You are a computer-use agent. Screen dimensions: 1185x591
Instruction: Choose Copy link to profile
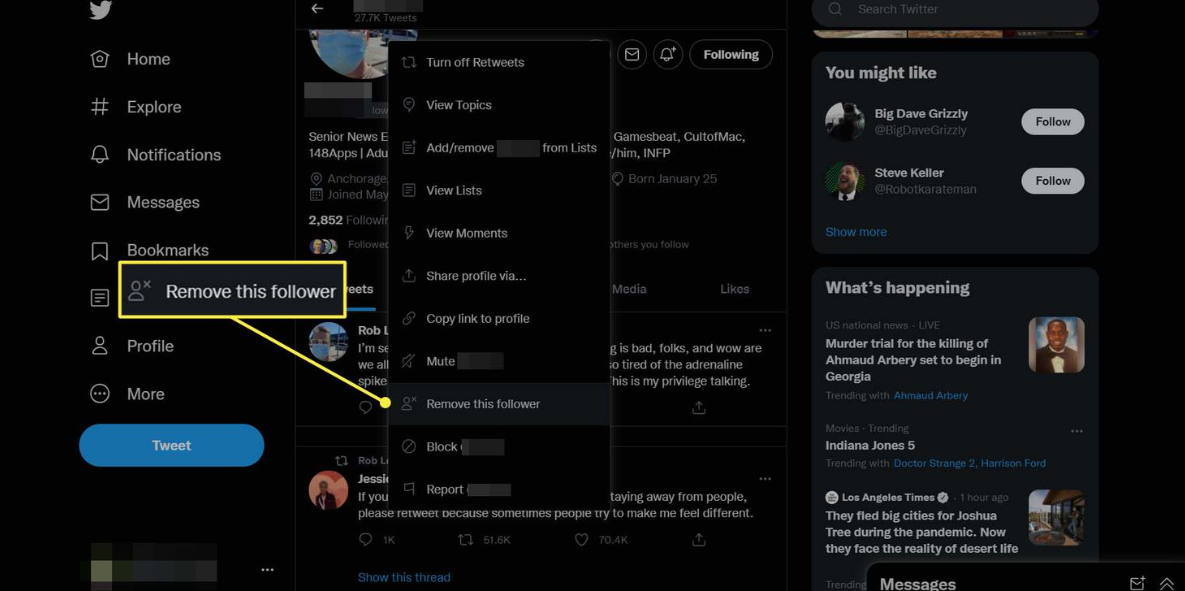click(477, 319)
